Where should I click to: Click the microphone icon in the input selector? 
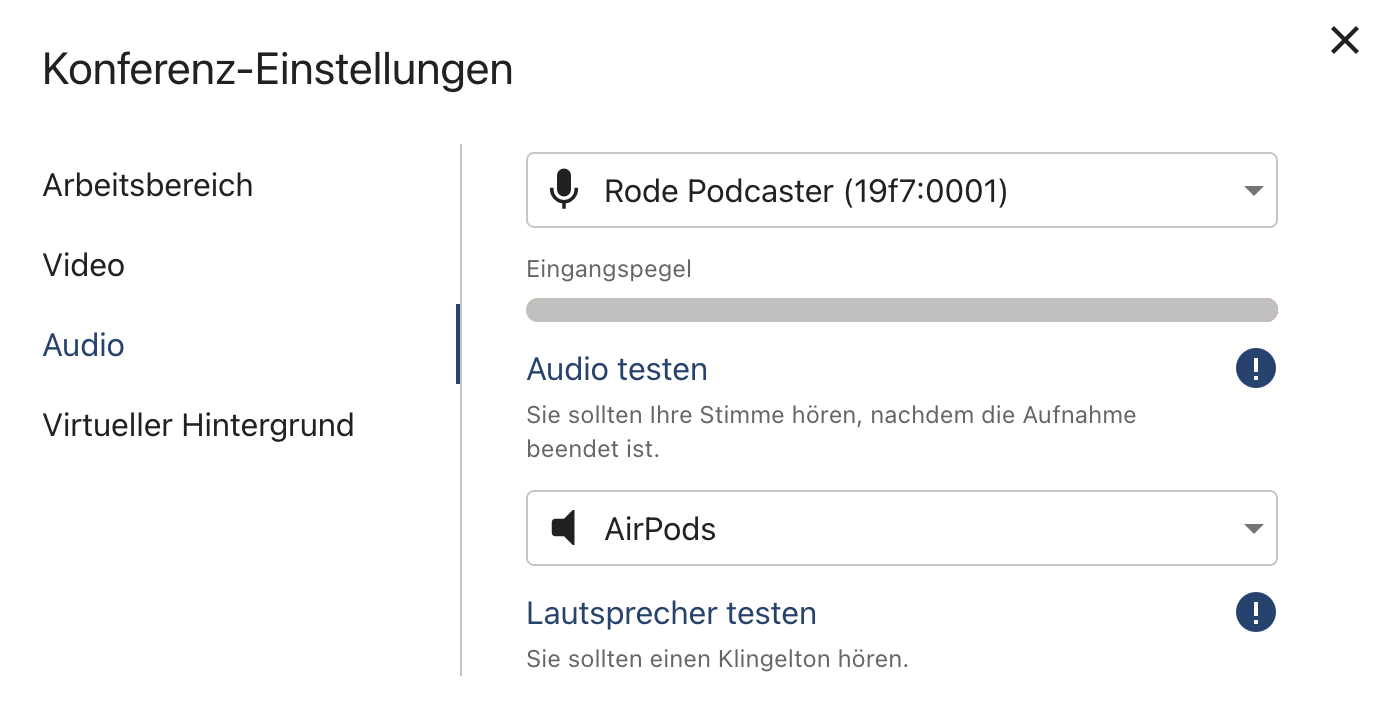pyautogui.click(x=565, y=190)
